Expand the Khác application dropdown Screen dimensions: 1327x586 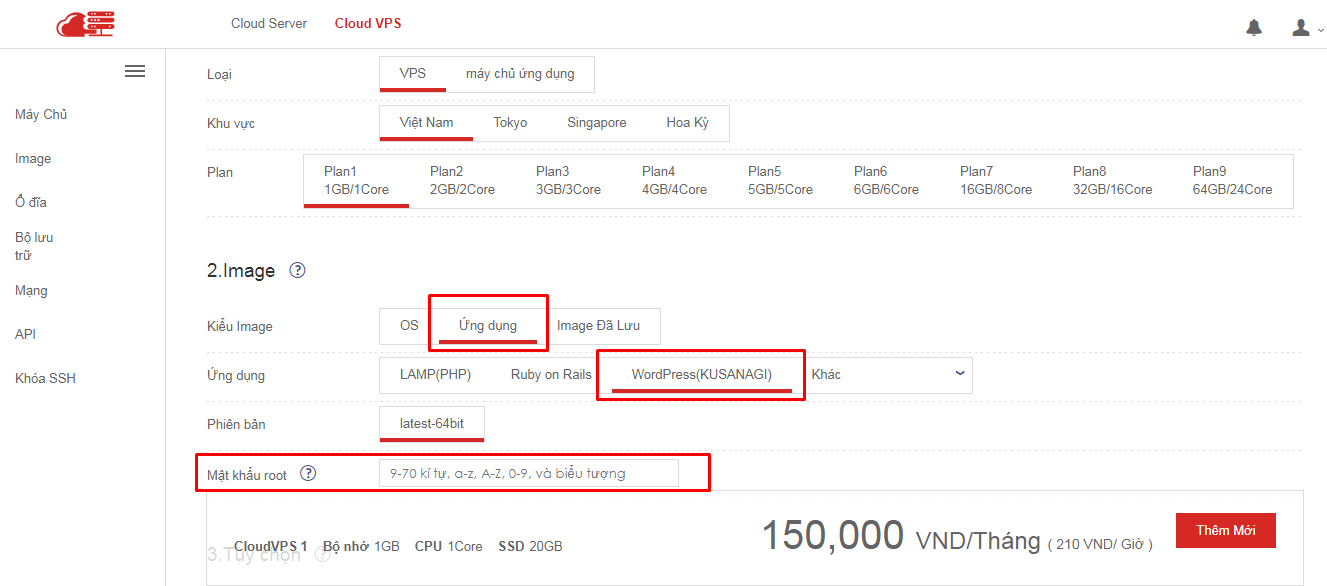click(x=888, y=374)
